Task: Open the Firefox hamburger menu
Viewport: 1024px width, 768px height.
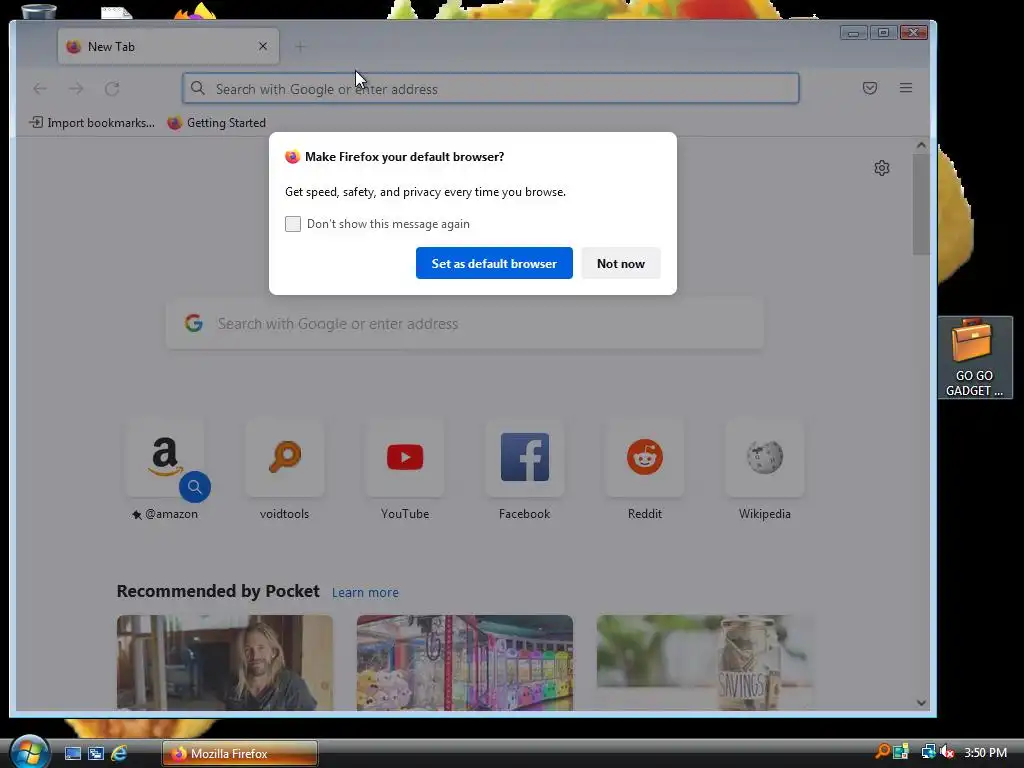Action: click(x=906, y=88)
